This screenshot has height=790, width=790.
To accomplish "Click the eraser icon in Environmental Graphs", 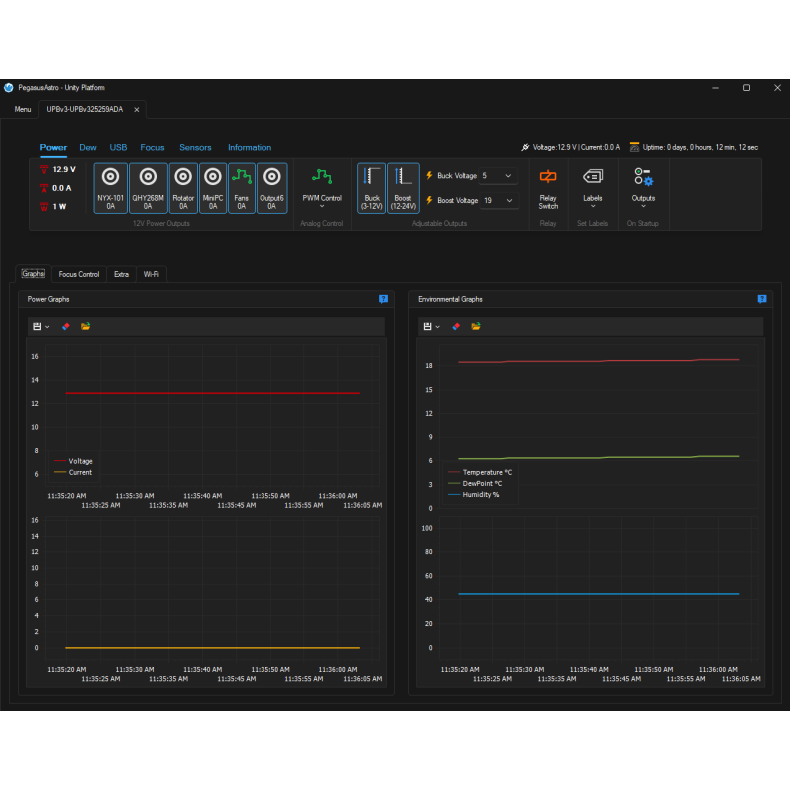I will (456, 326).
